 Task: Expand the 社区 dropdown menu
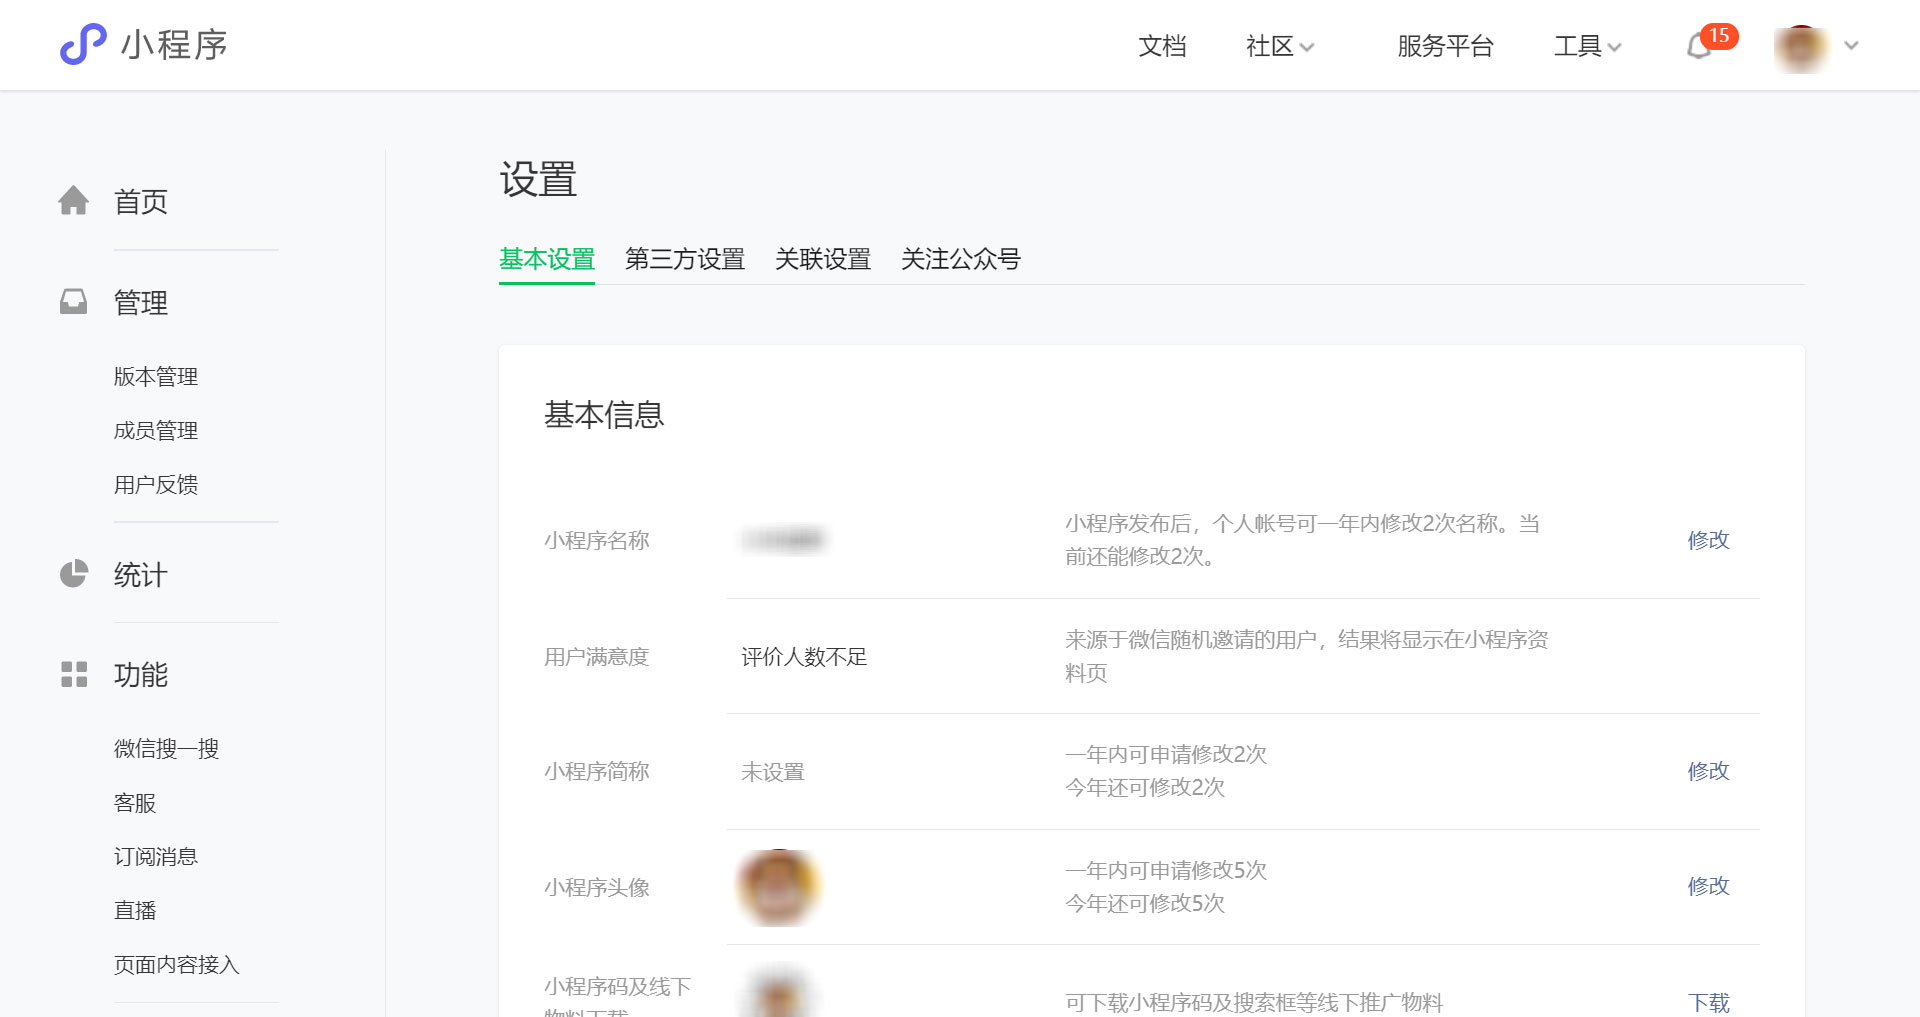(1278, 47)
